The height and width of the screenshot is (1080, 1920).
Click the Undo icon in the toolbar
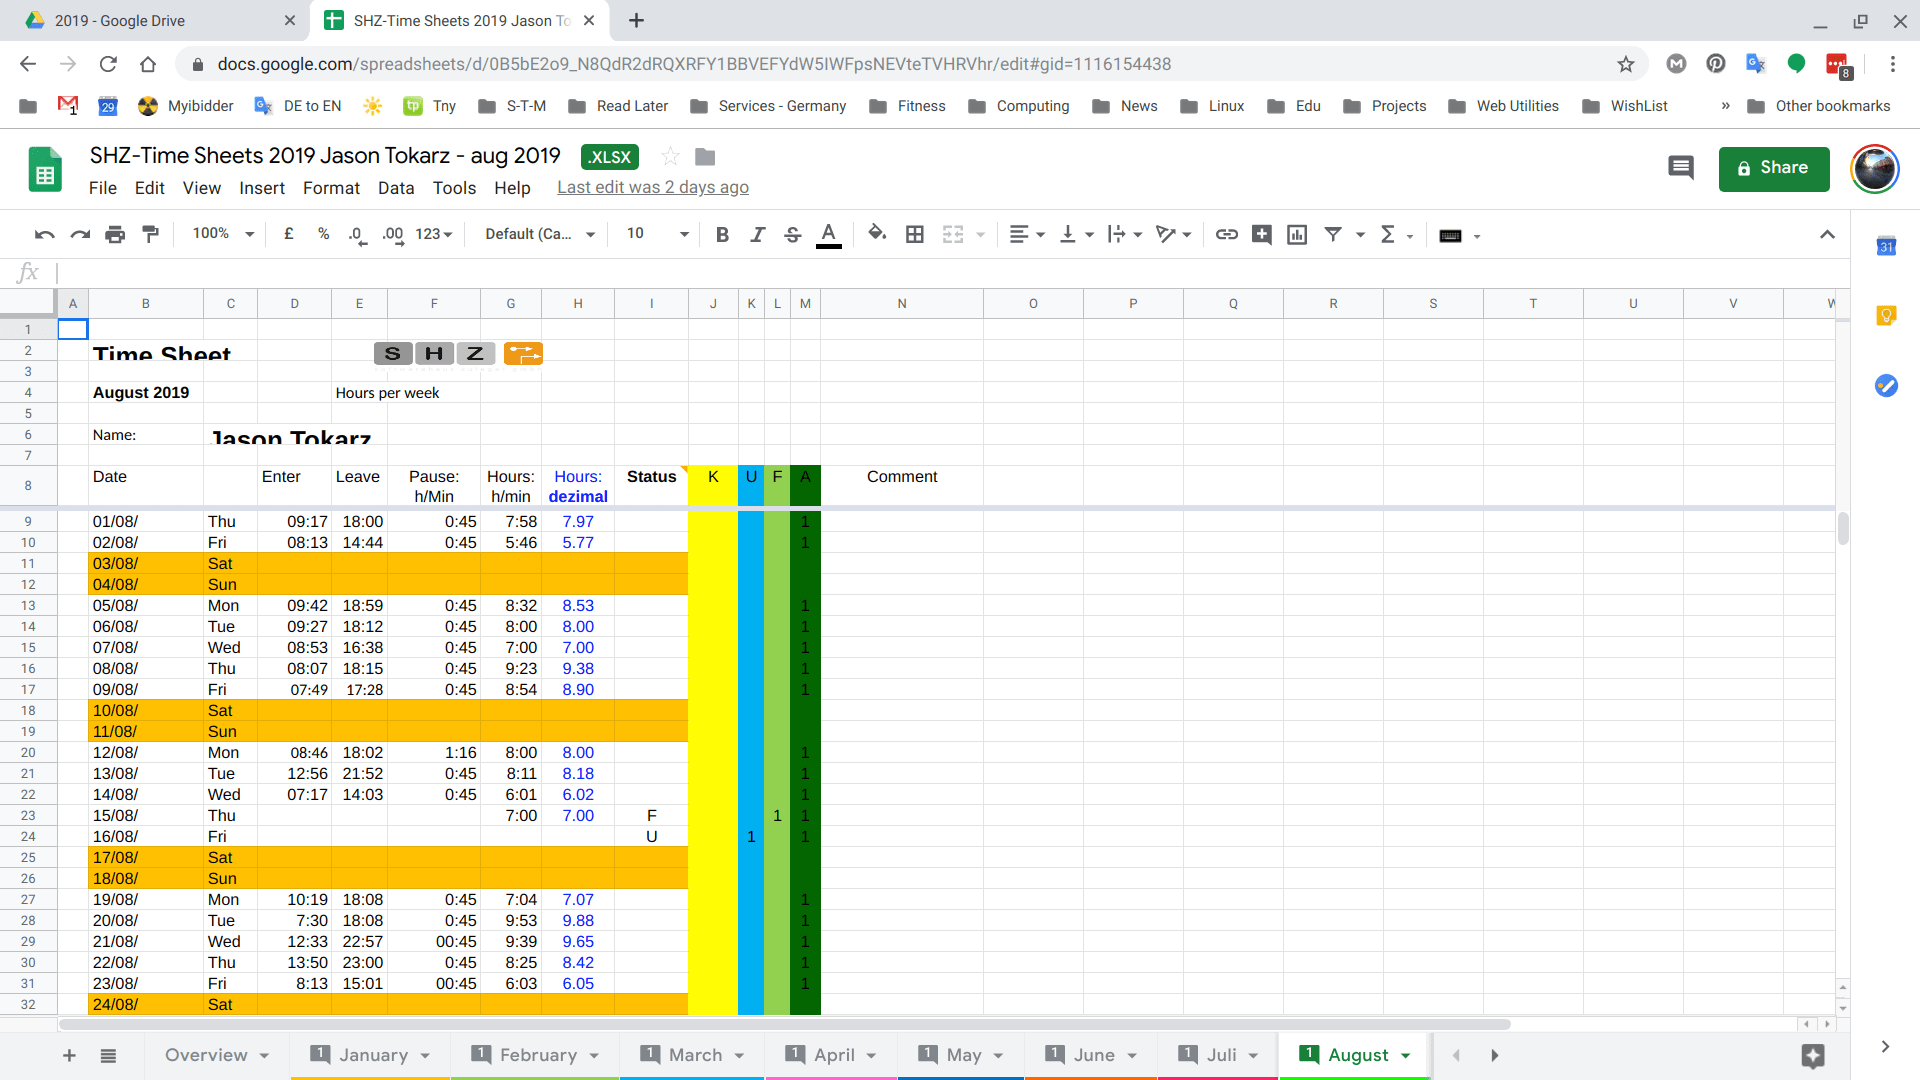click(43, 234)
